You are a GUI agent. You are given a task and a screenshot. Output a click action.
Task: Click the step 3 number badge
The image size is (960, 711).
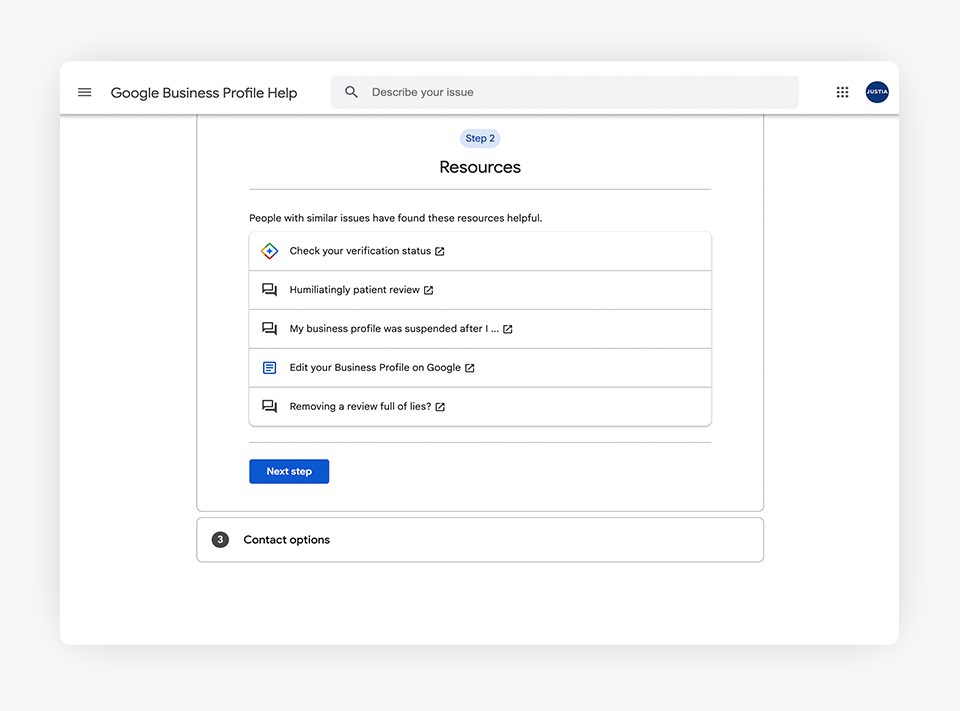click(220, 540)
